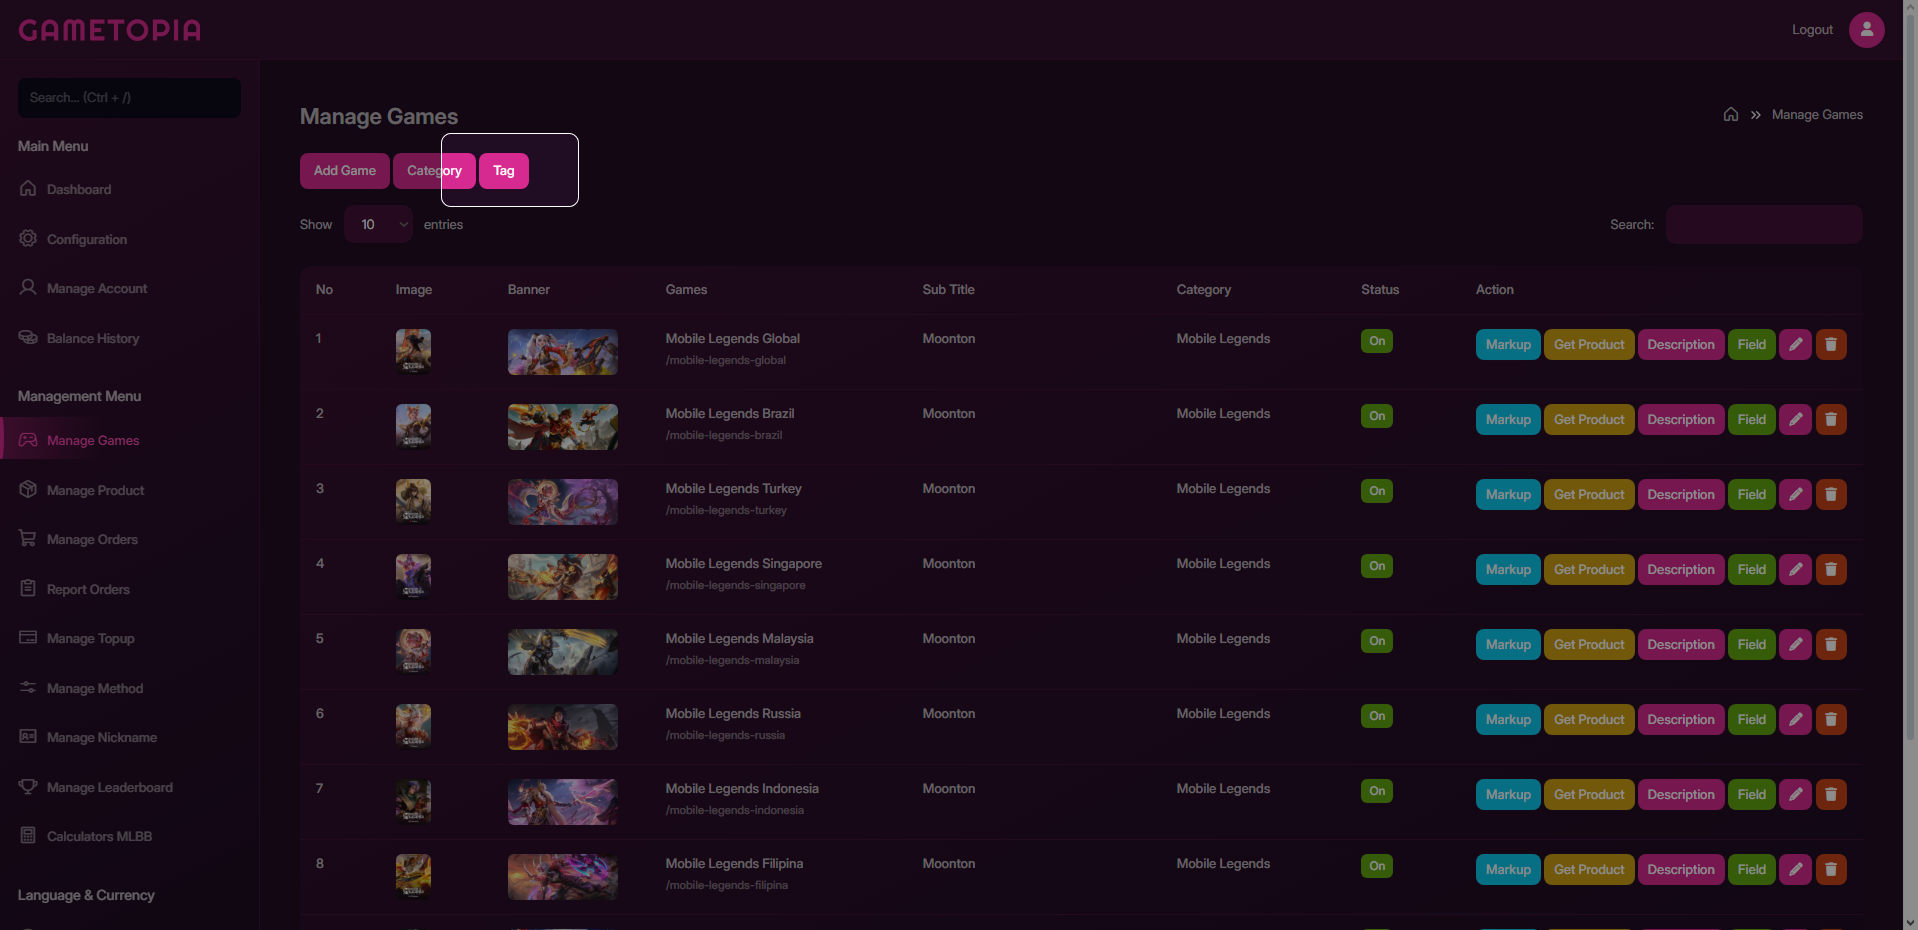This screenshot has height=930, width=1918.
Task: Delete Mobile Legends Russia with trash icon
Action: [1831, 719]
